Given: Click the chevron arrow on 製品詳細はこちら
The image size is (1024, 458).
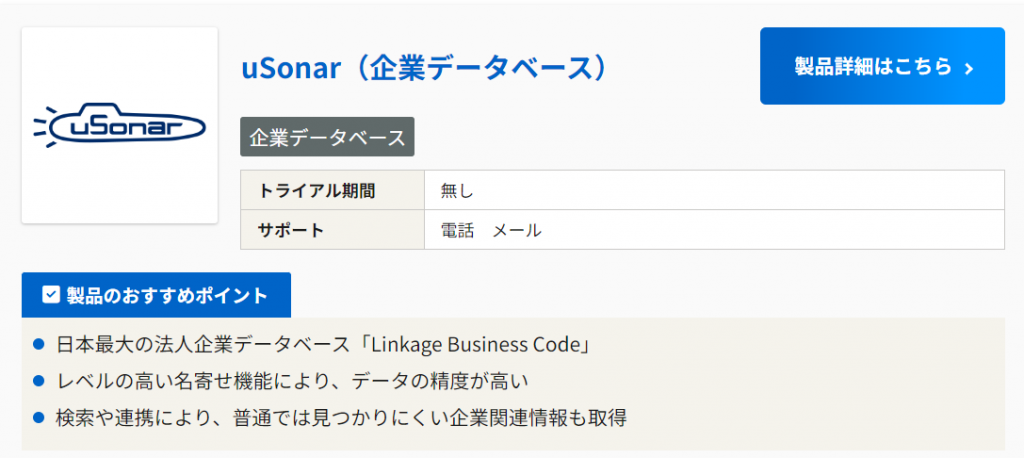Looking at the screenshot, I should 968,67.
